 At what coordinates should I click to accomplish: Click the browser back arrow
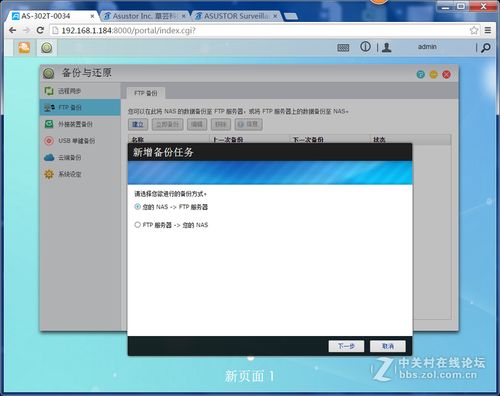[x=12, y=30]
